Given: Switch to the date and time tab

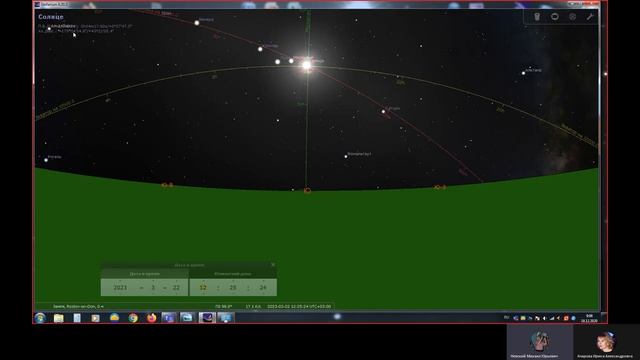Looking at the screenshot, I should pos(144,274).
